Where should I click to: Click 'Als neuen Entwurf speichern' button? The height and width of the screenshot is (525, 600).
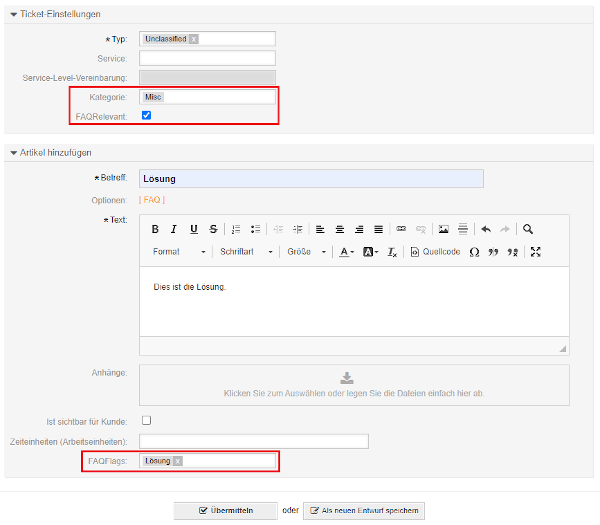tap(363, 510)
